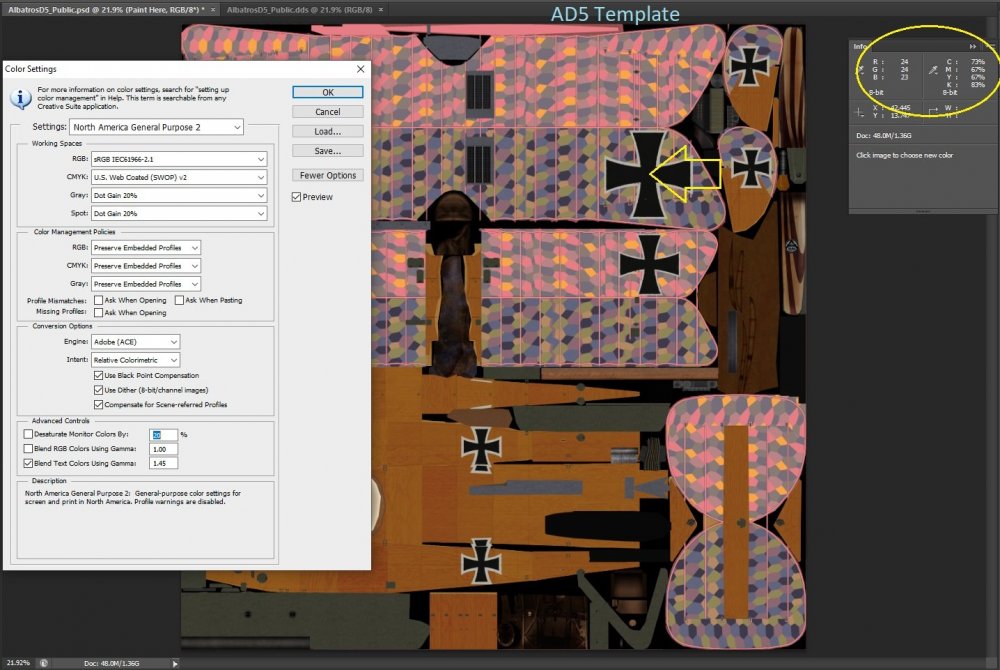Open the Settings preset dropdown
The image size is (1000, 670).
(157, 127)
